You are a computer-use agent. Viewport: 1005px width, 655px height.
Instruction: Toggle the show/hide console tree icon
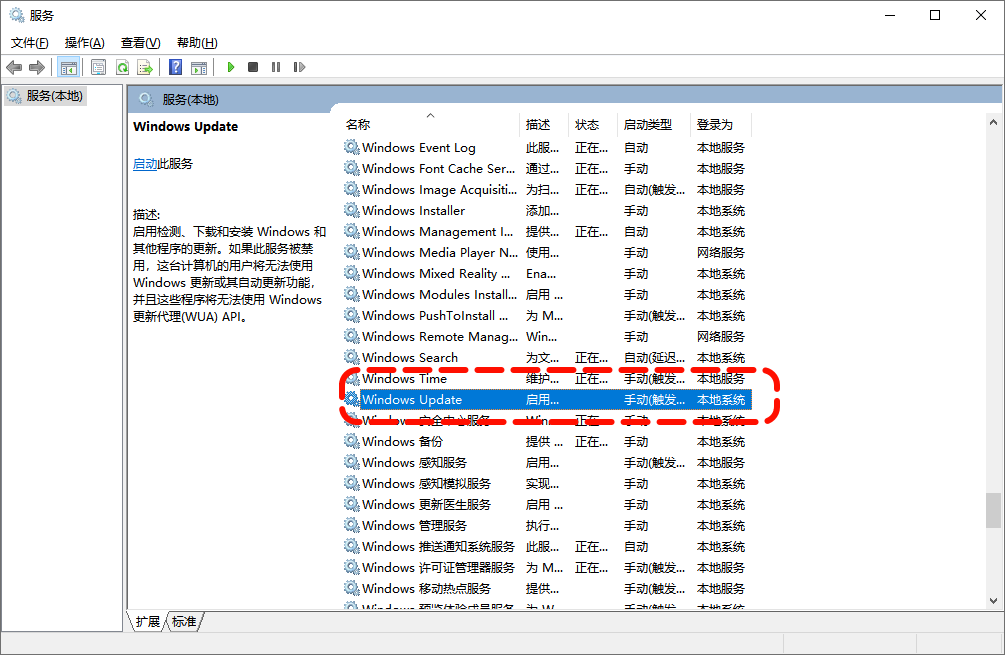pos(69,67)
